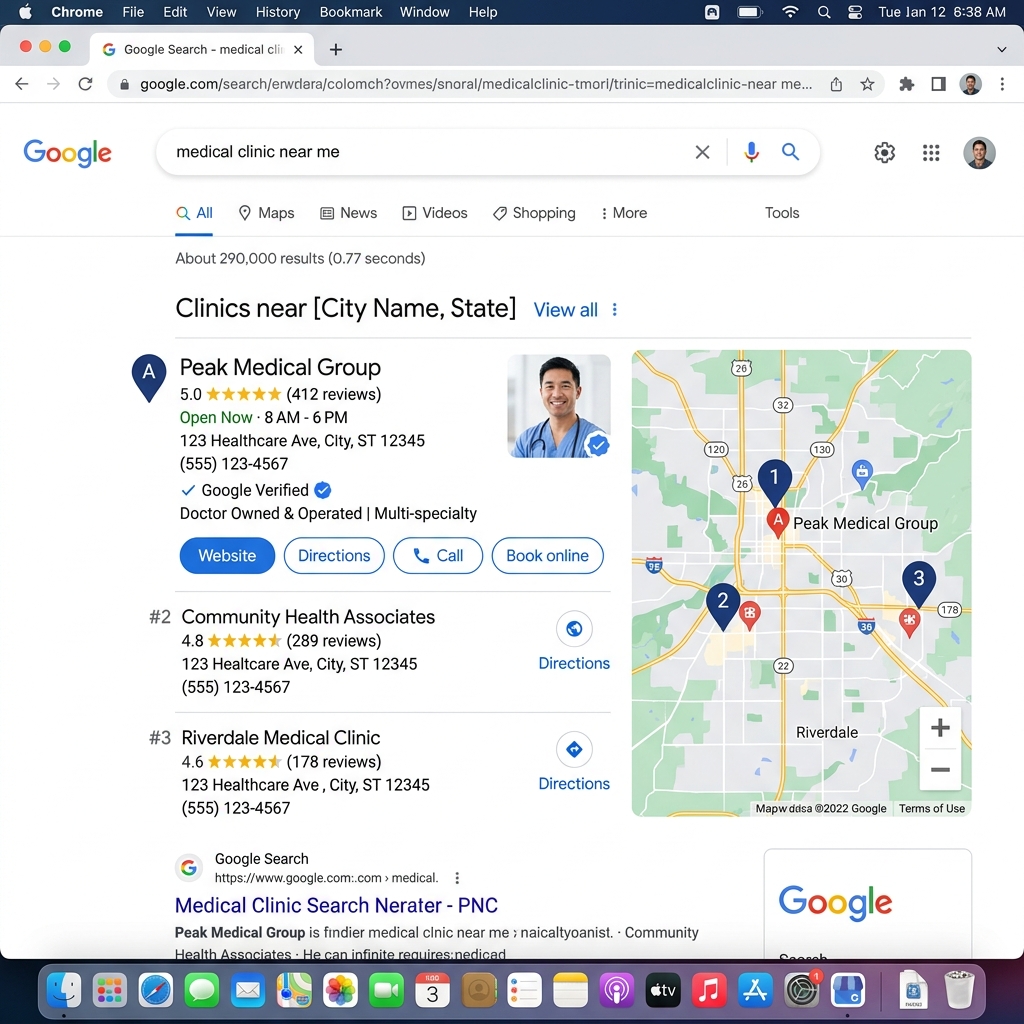Expand the tab search chevron
This screenshot has height=1024, width=1024.
pos(1002,50)
